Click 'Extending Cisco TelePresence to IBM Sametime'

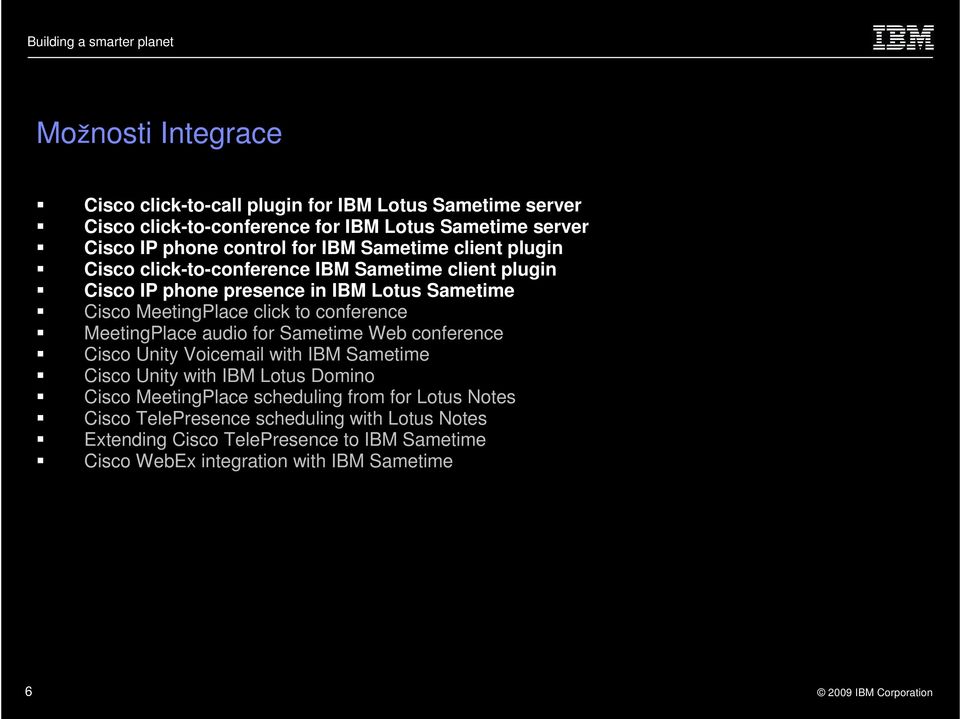[x=285, y=439]
